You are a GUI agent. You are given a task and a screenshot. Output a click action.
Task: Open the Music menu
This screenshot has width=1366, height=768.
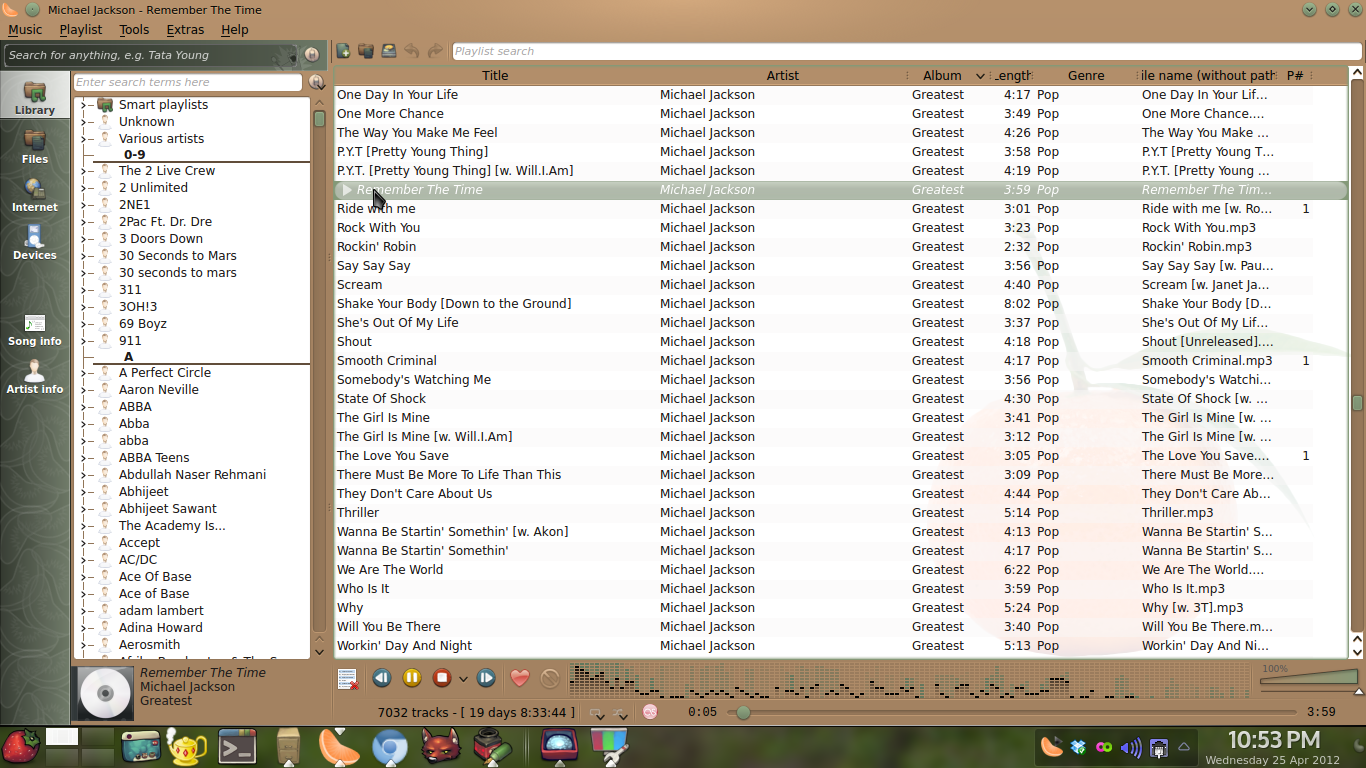point(25,30)
